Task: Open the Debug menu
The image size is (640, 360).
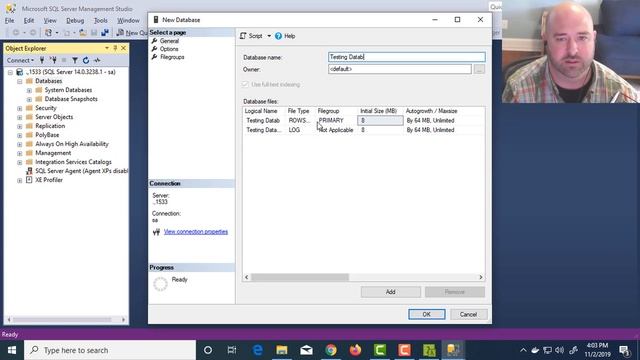Action: coord(75,20)
